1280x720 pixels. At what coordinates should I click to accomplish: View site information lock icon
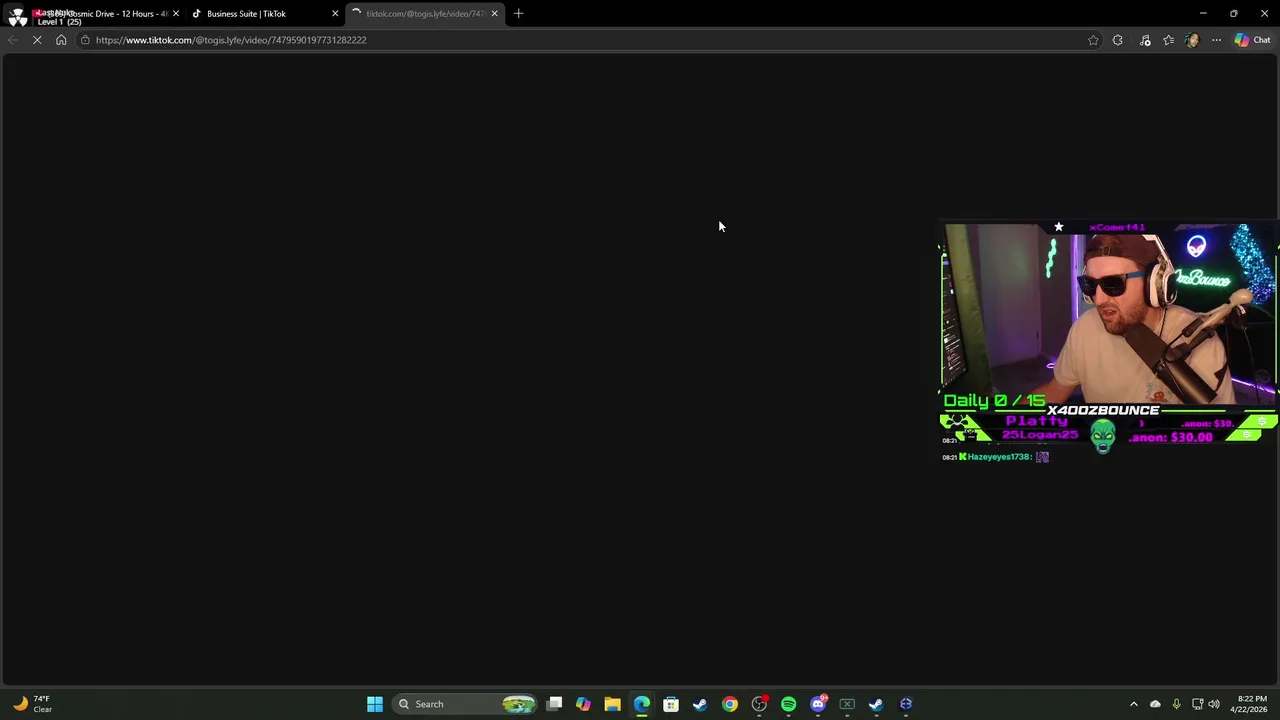click(x=85, y=40)
